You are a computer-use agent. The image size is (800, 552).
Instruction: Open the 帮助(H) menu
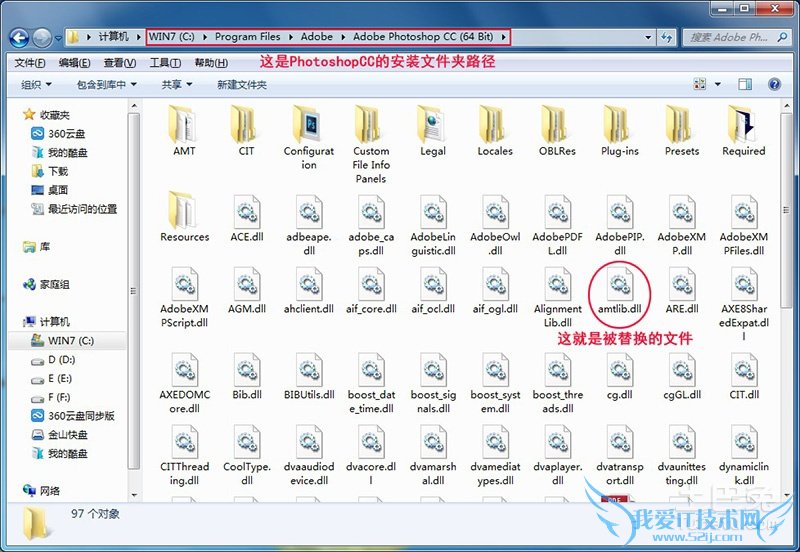[x=211, y=63]
